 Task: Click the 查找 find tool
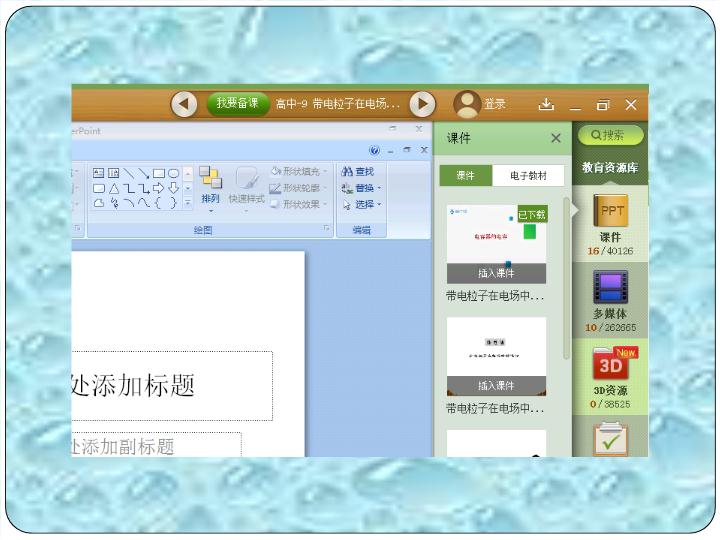(x=358, y=172)
